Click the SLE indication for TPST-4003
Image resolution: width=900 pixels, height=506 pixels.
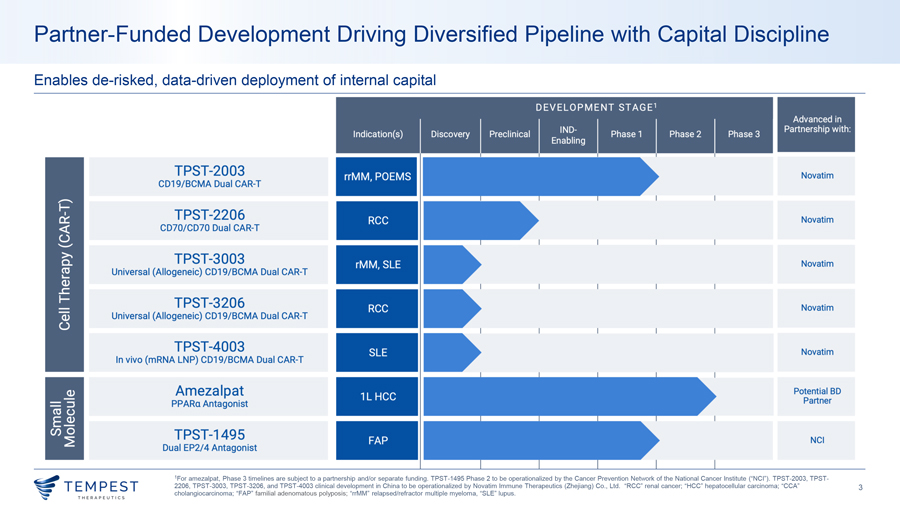[377, 352]
